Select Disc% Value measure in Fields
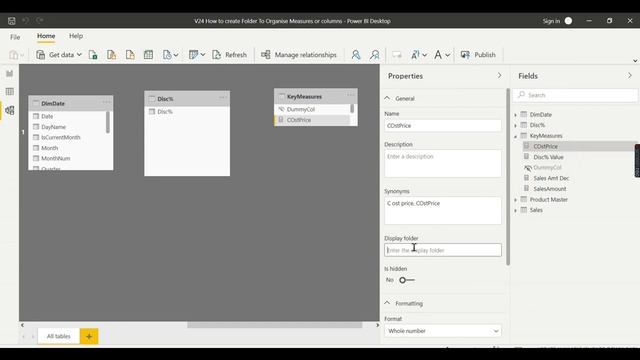Screen dimensions: 640x360 (548, 157)
